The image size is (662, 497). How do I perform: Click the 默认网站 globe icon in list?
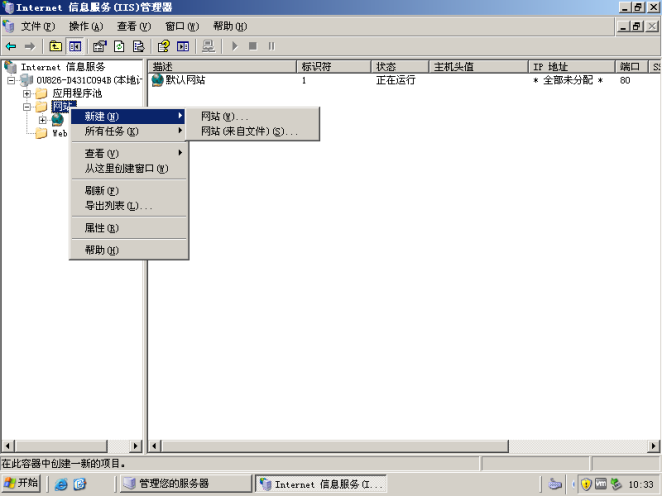(x=158, y=80)
